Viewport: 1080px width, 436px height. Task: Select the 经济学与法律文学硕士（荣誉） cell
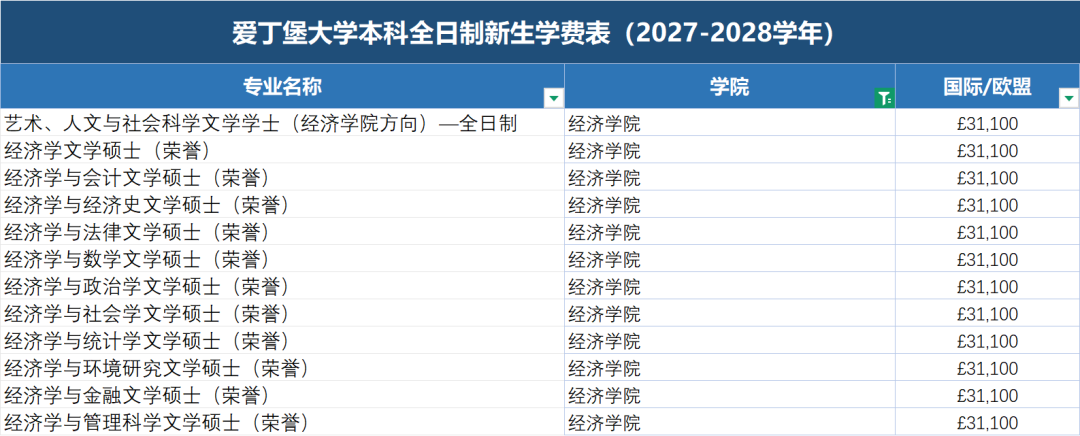coord(282,232)
